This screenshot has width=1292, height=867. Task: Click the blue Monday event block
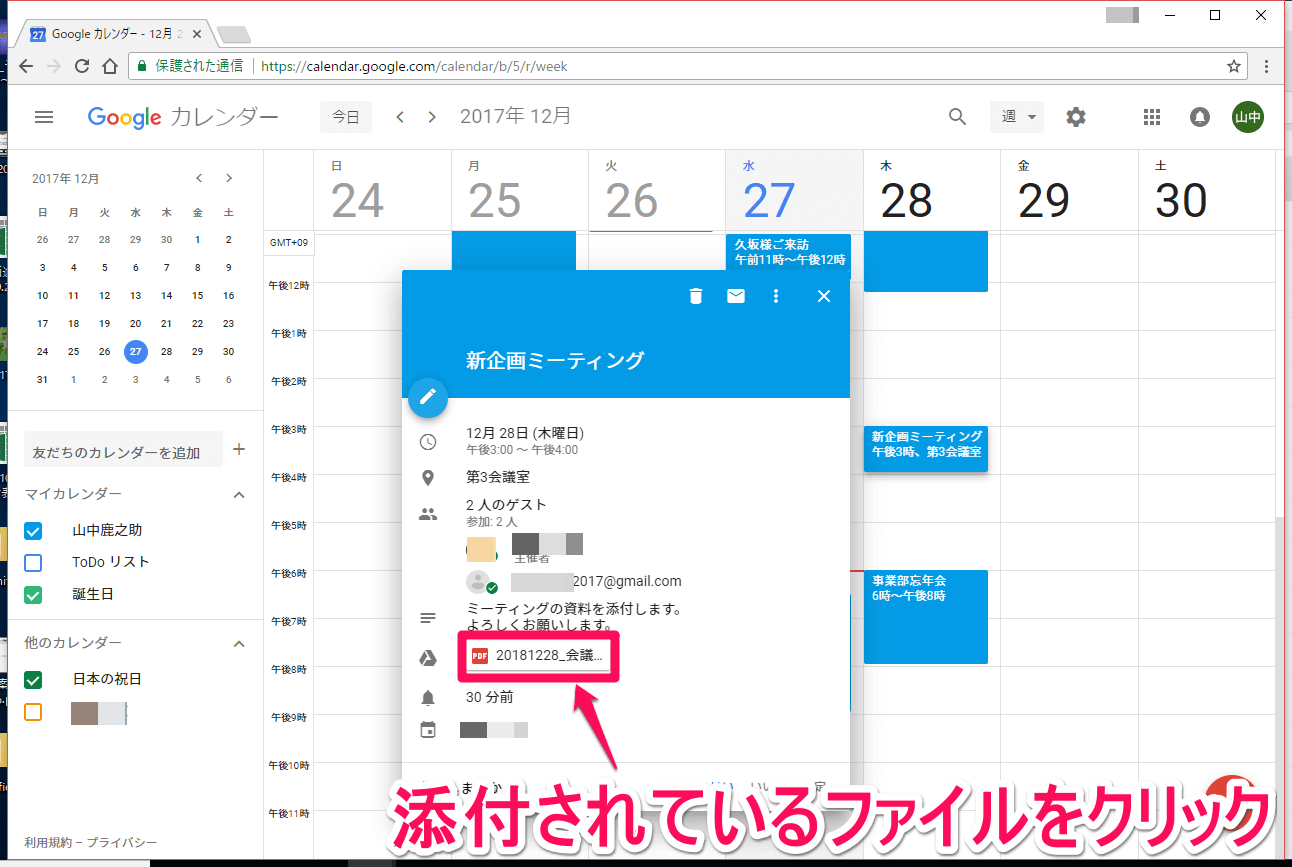coord(514,251)
